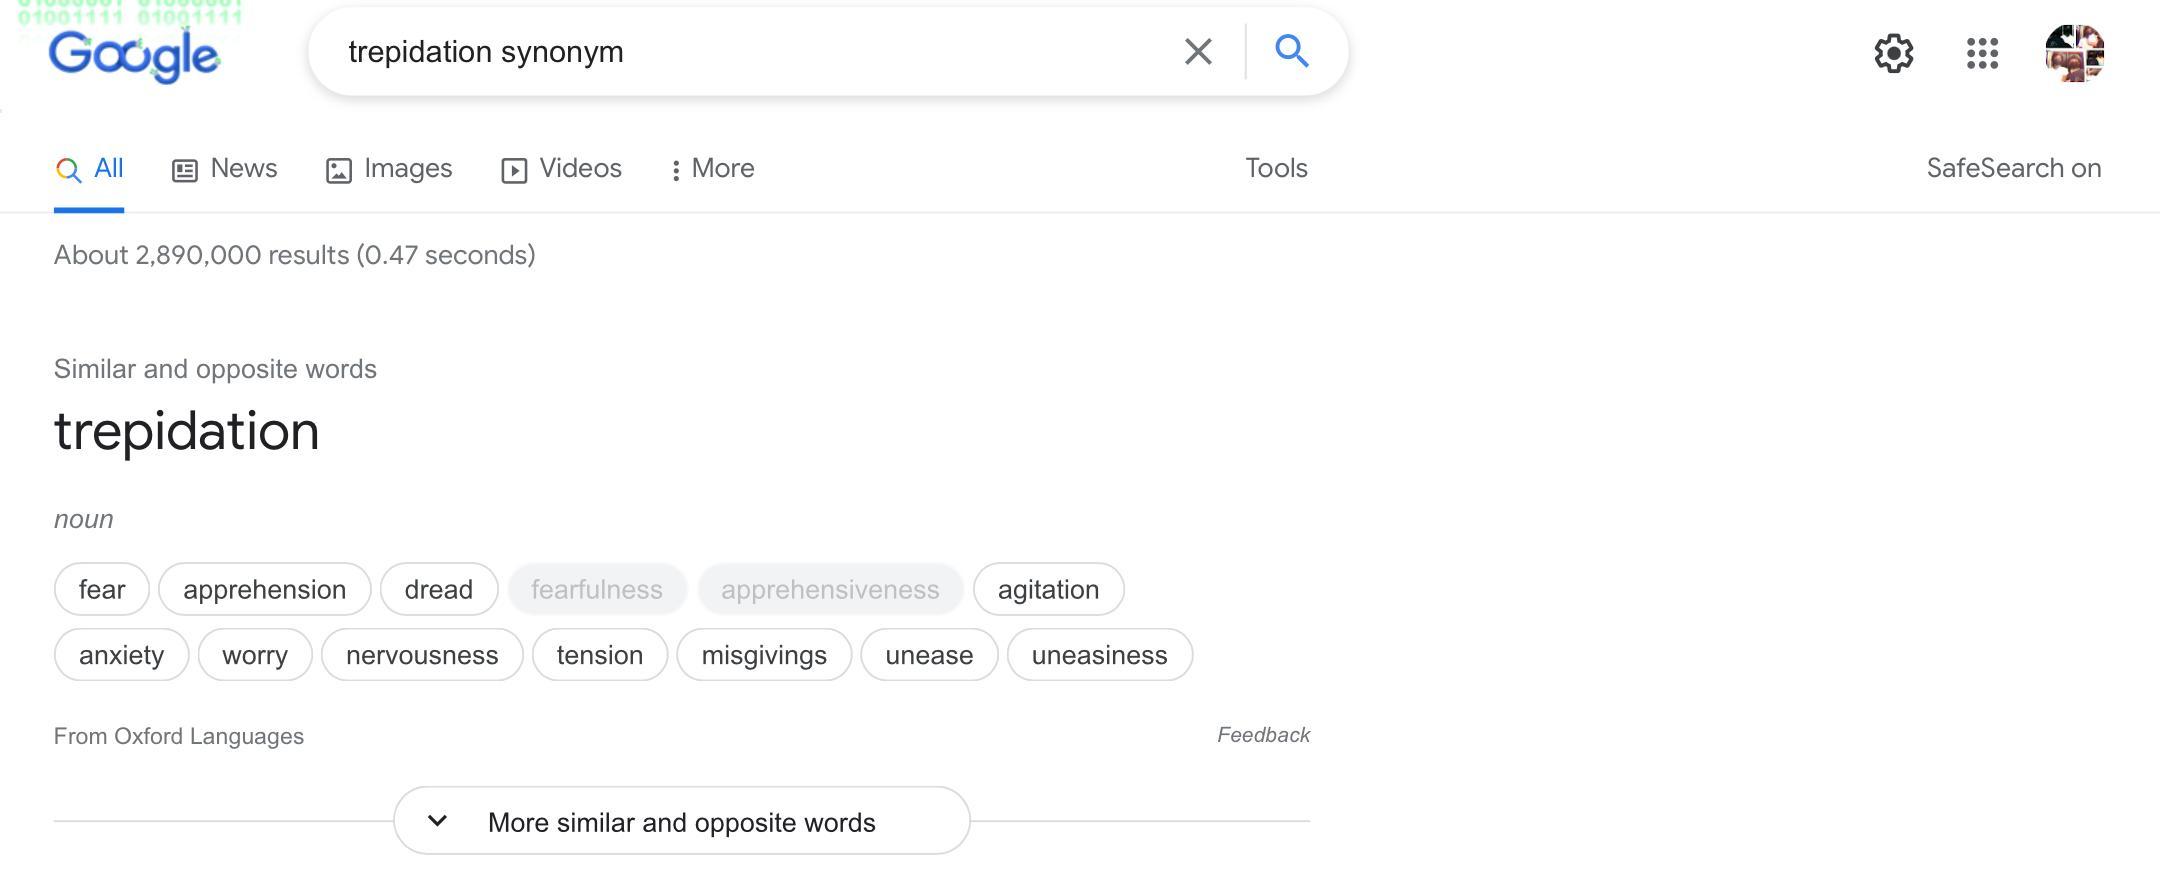Clear the search box with X icon
The width and height of the screenshot is (2160, 888).
[x=1198, y=52]
